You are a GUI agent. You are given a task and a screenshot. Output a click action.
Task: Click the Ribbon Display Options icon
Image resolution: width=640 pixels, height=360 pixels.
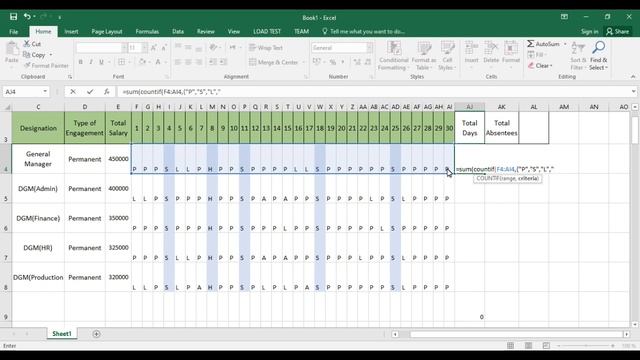click(564, 17)
